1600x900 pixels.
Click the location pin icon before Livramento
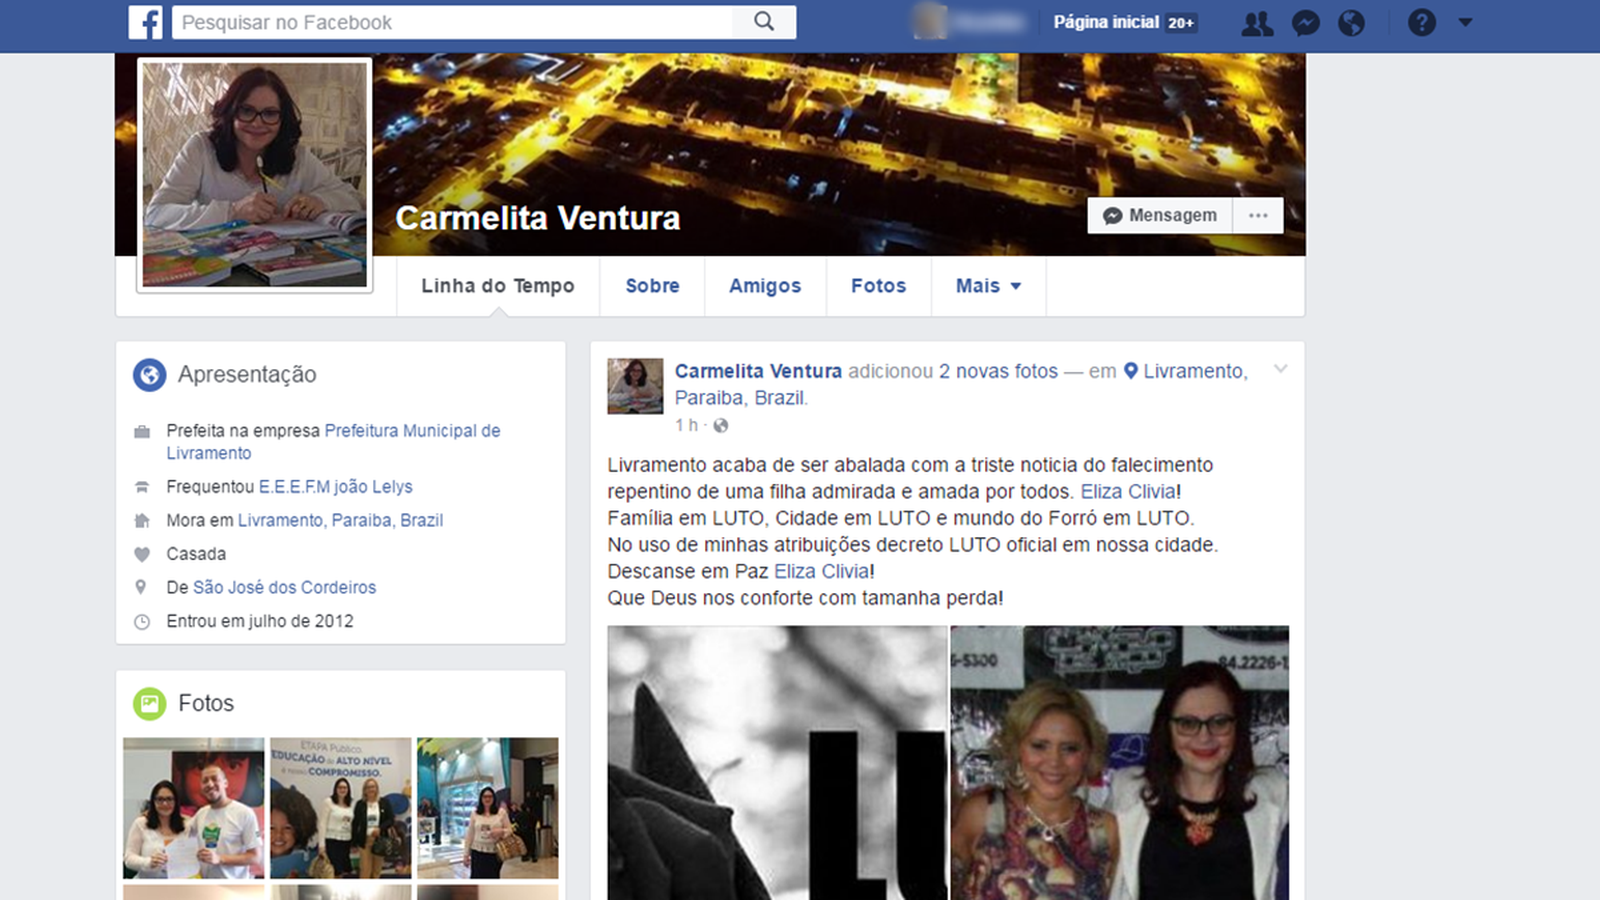click(x=1131, y=371)
